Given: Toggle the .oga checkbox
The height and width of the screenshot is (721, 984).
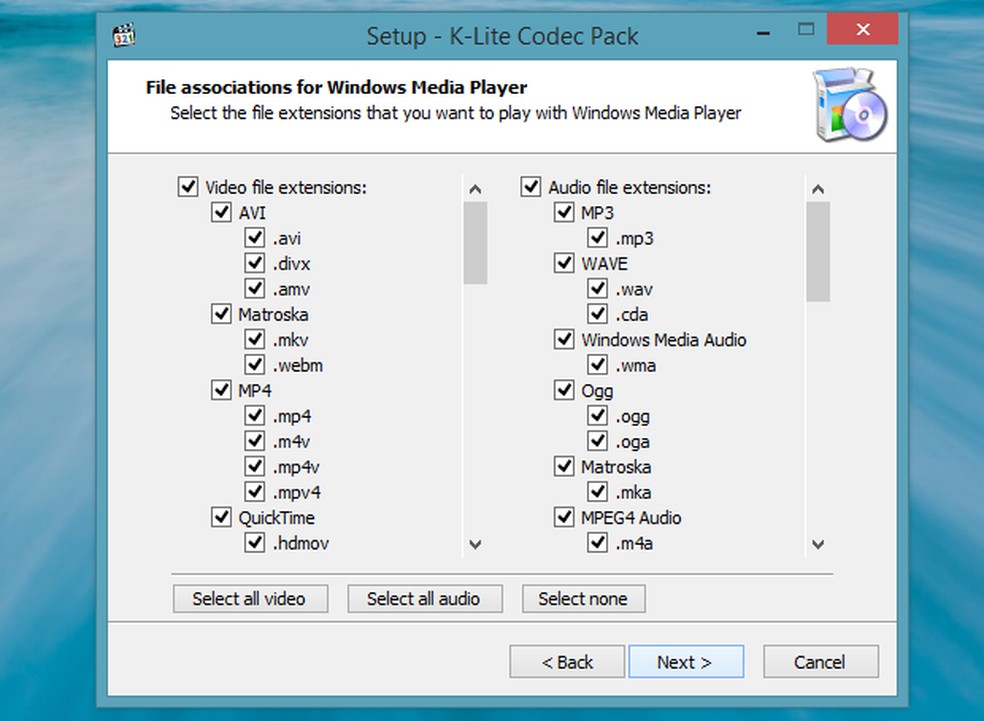Looking at the screenshot, I should (x=597, y=441).
